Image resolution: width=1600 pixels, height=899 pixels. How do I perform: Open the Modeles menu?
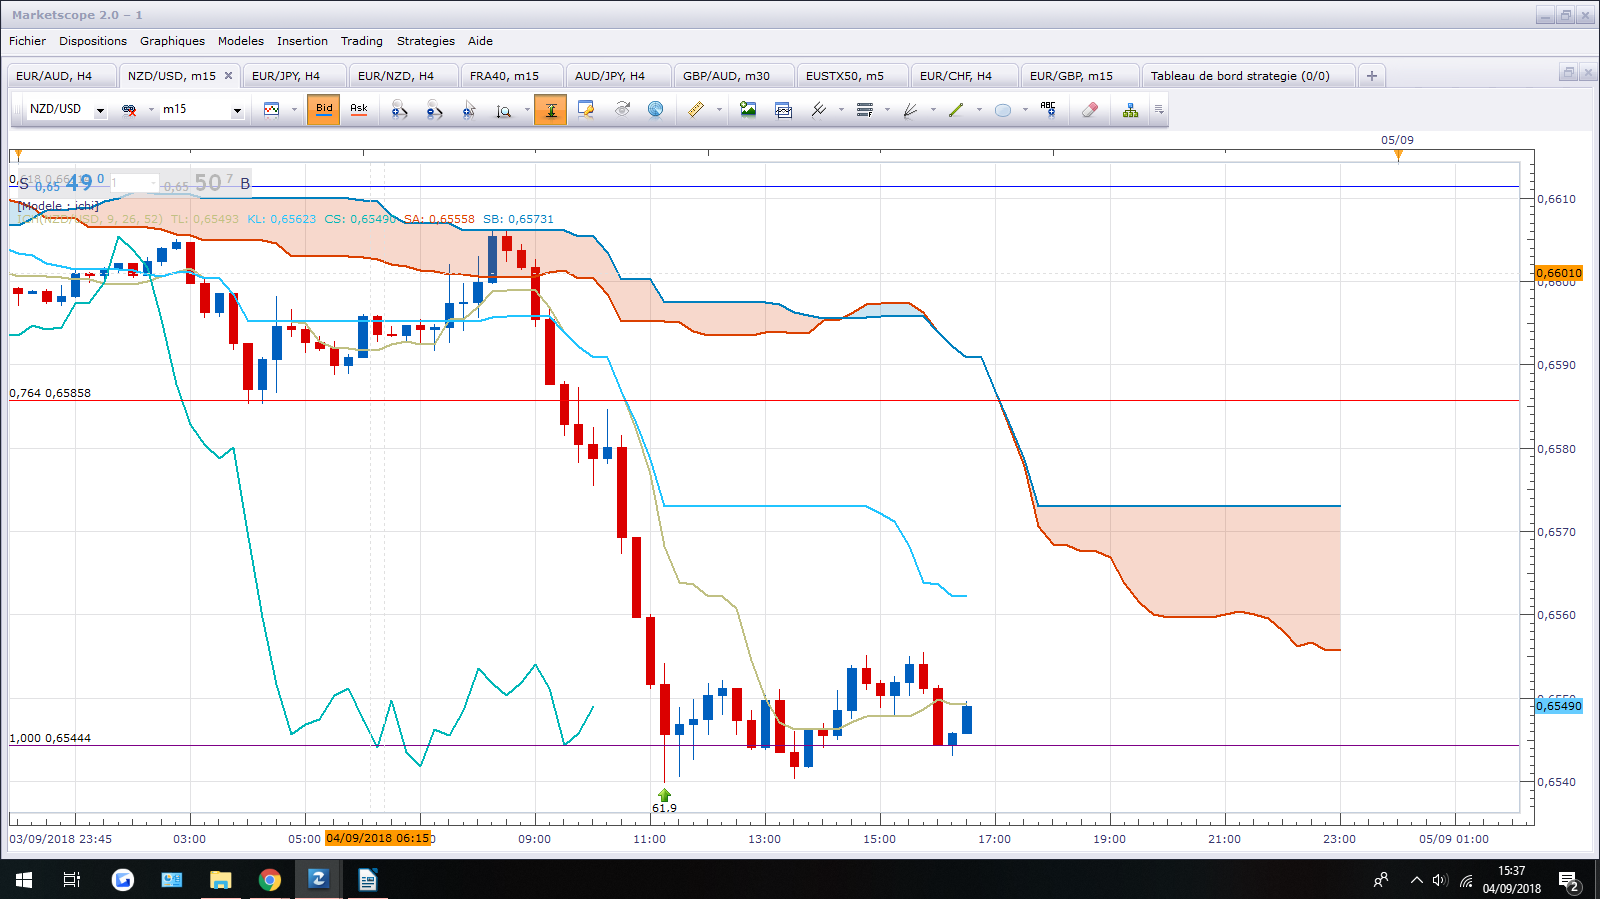pos(241,41)
